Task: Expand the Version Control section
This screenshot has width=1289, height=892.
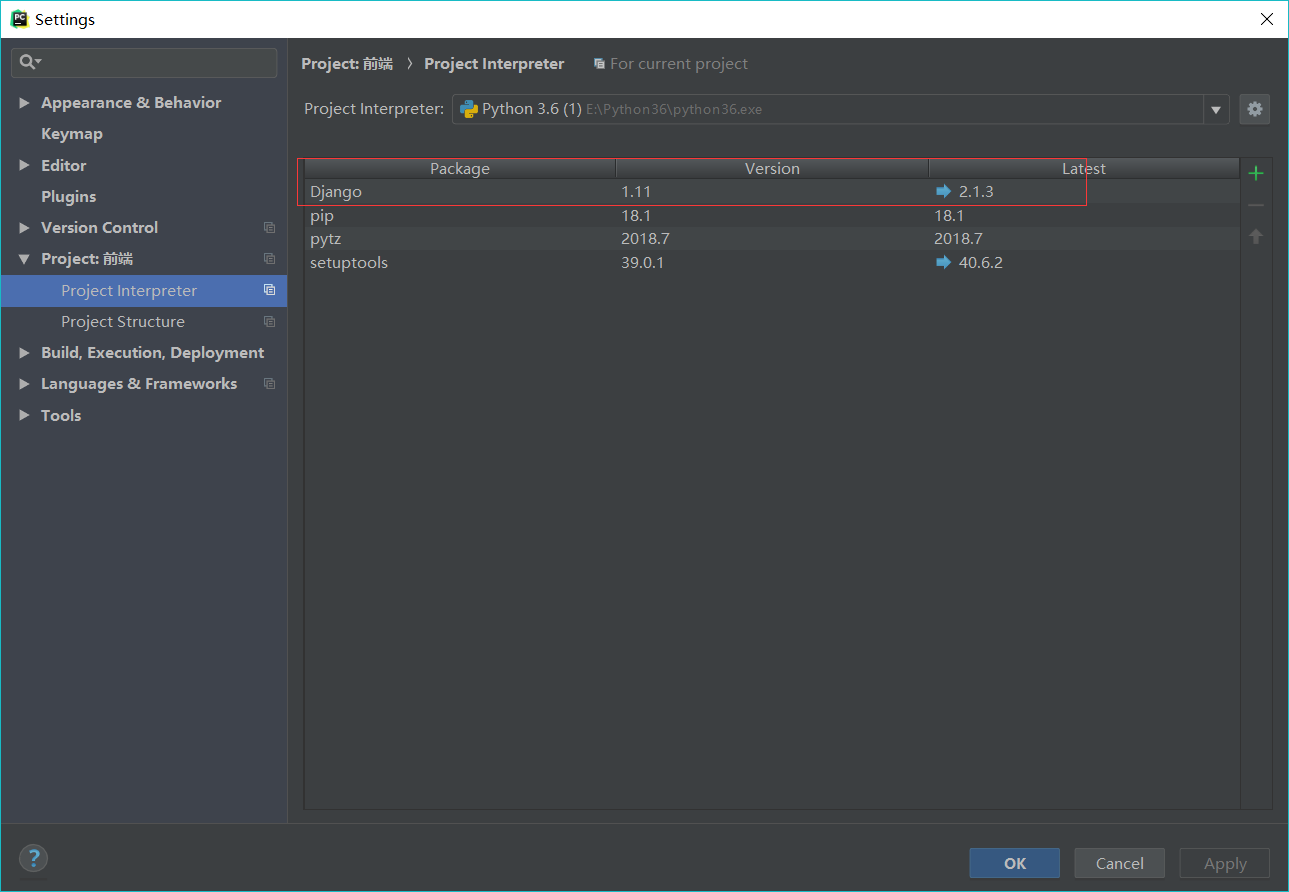Action: click(24, 228)
